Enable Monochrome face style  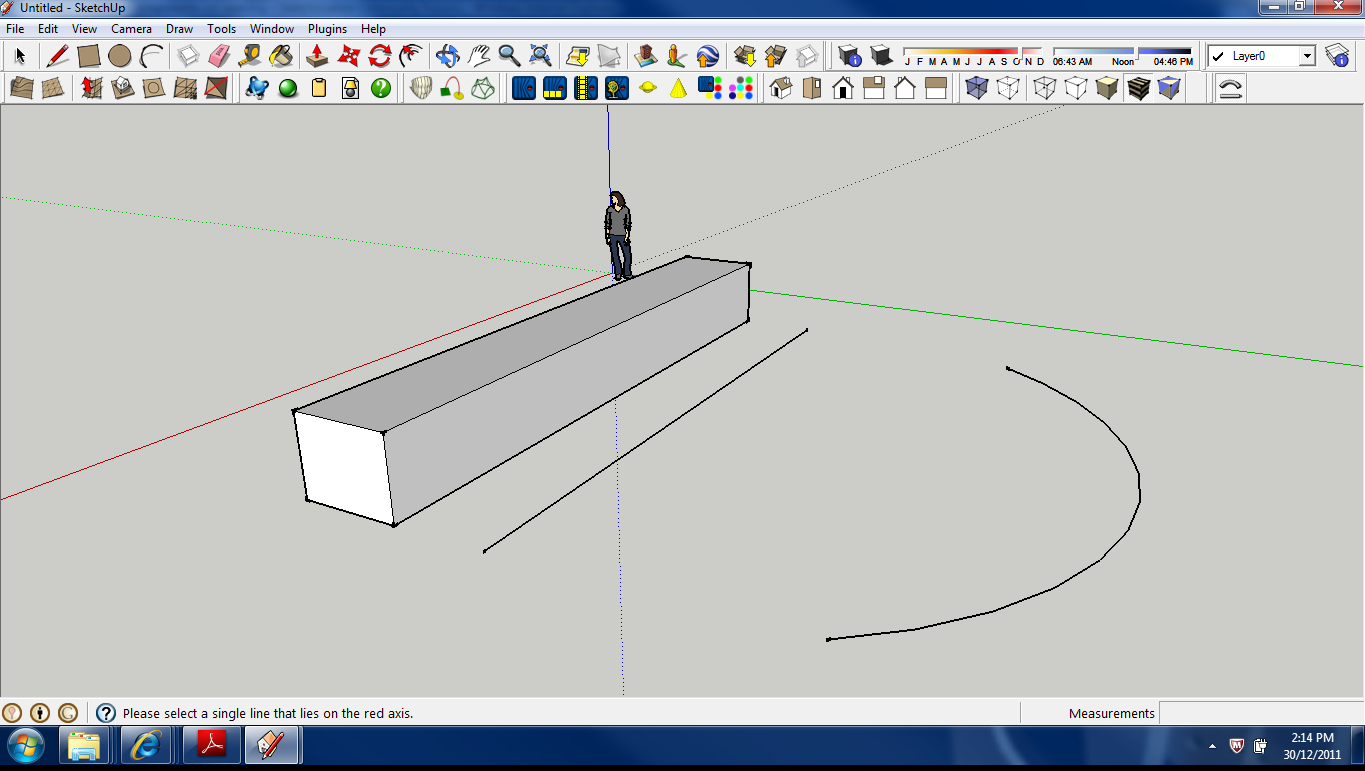[1169, 88]
